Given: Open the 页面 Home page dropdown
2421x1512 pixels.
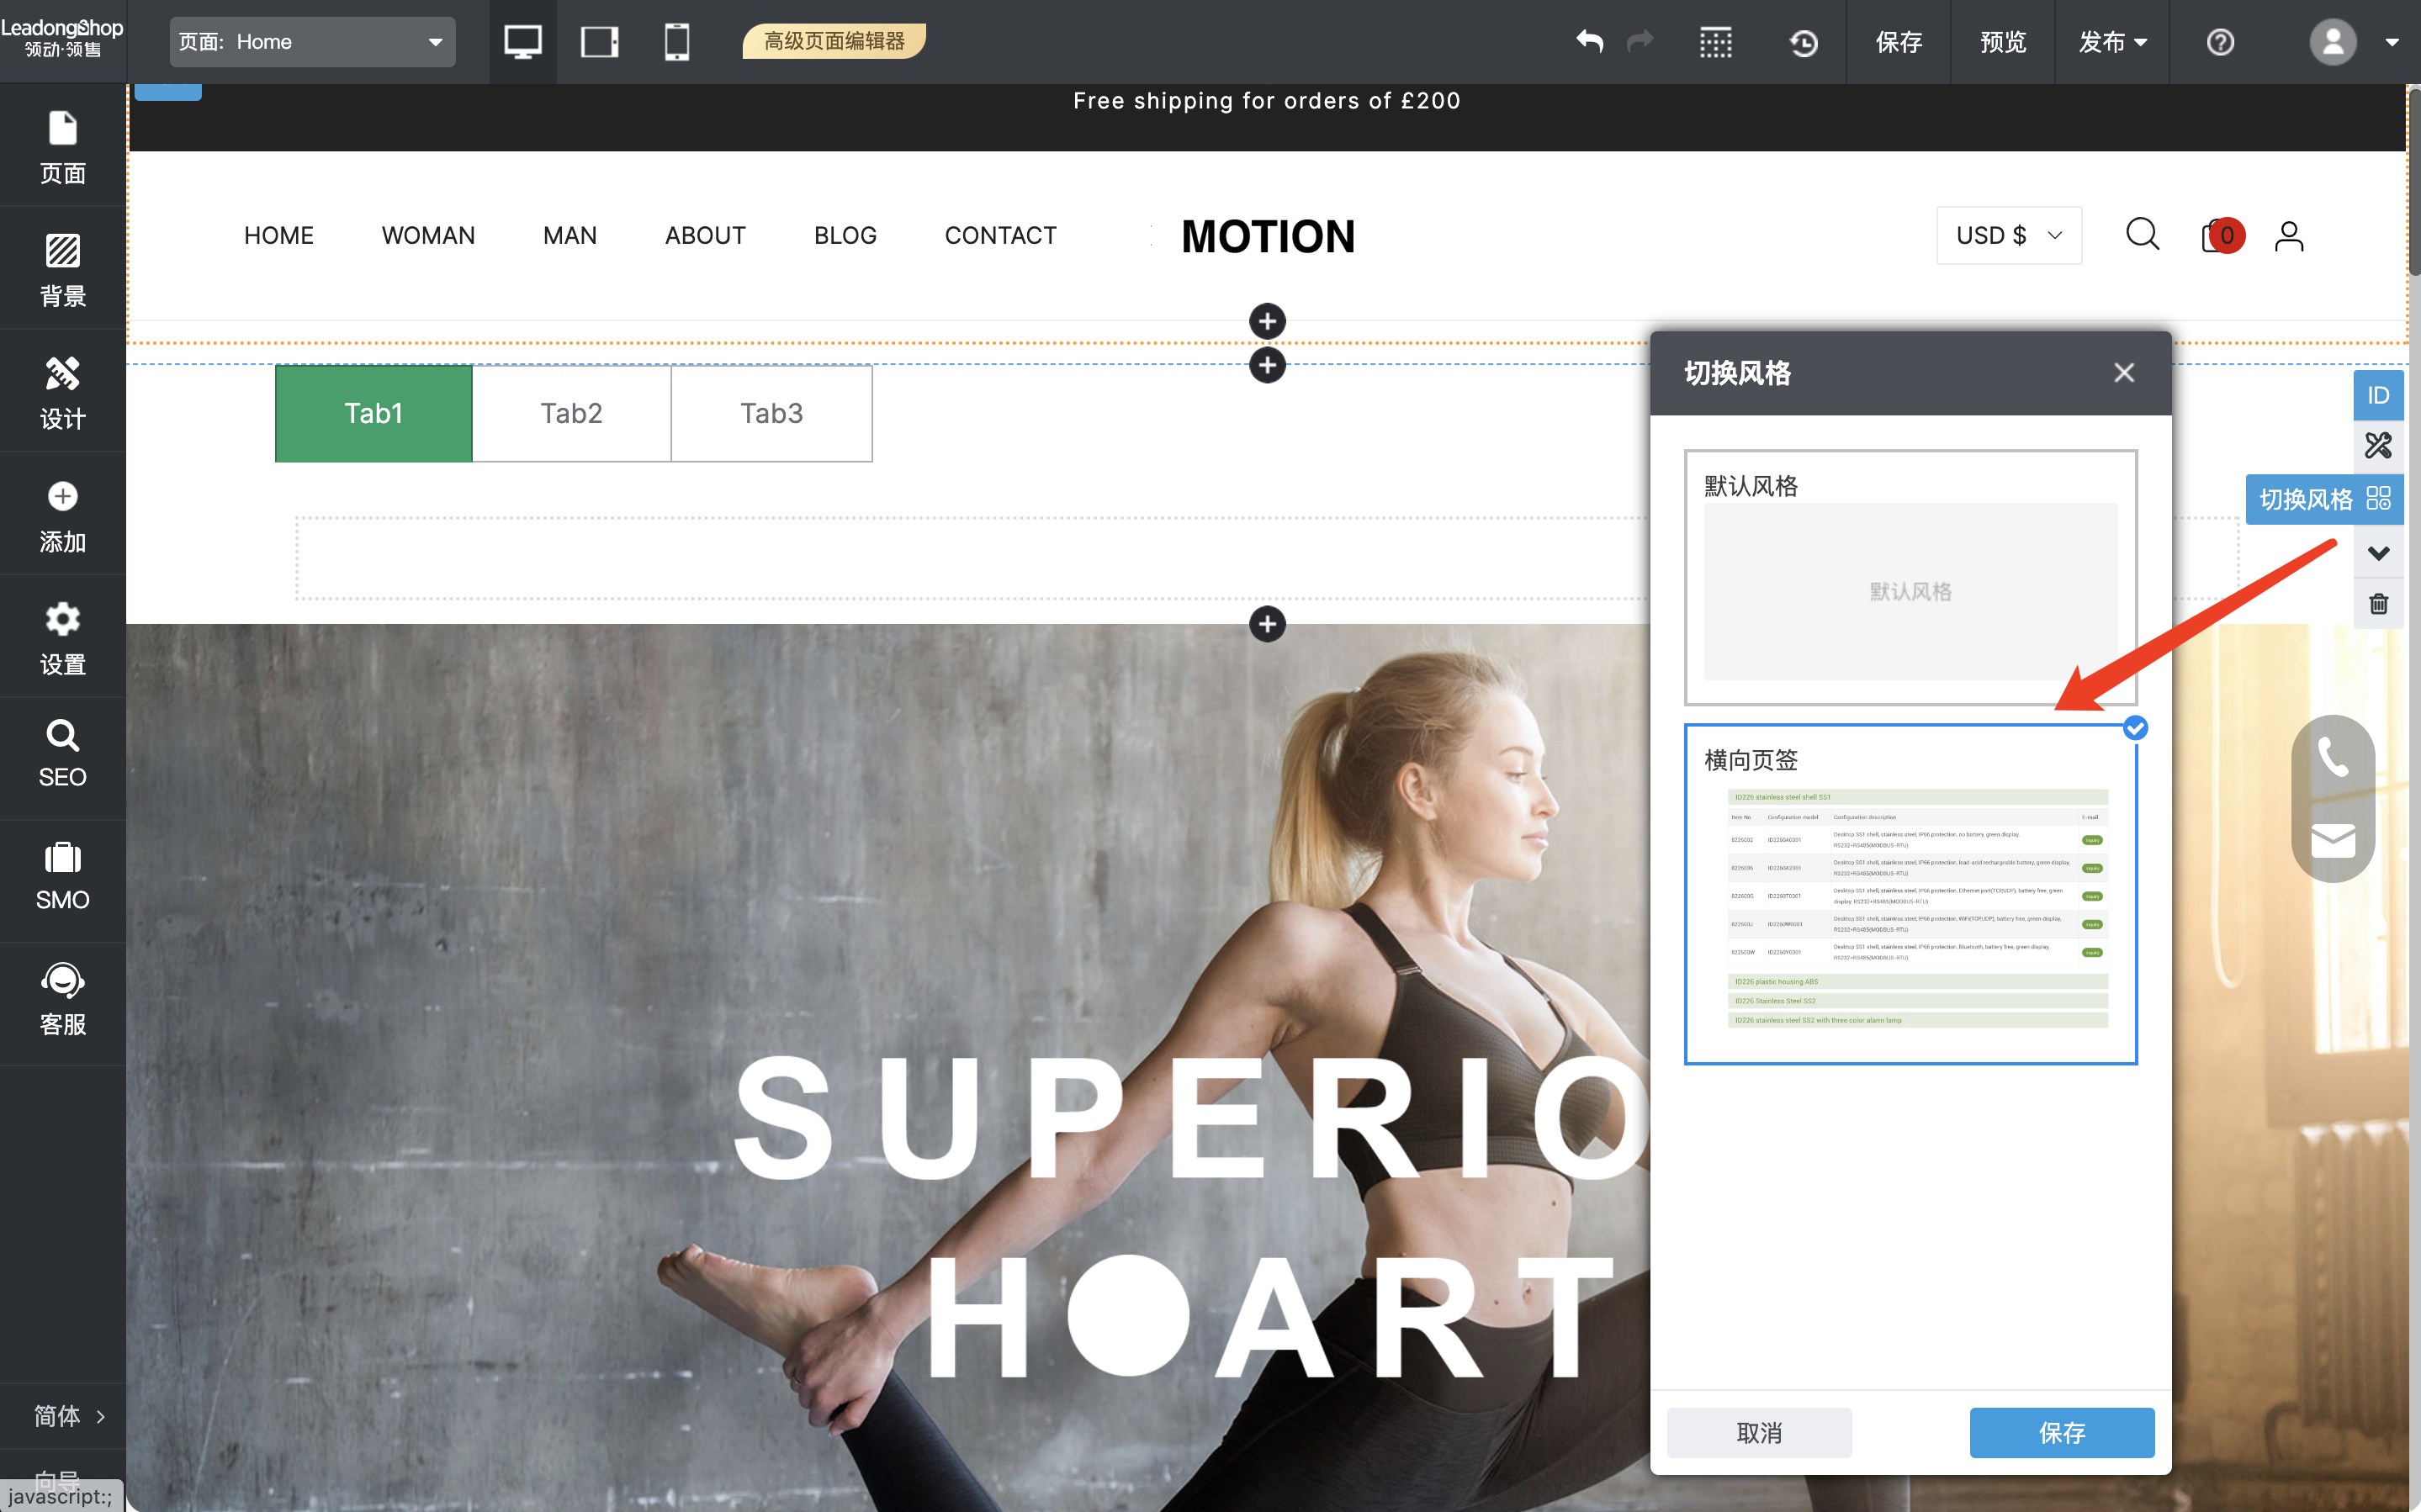Looking at the screenshot, I should [x=312, y=42].
